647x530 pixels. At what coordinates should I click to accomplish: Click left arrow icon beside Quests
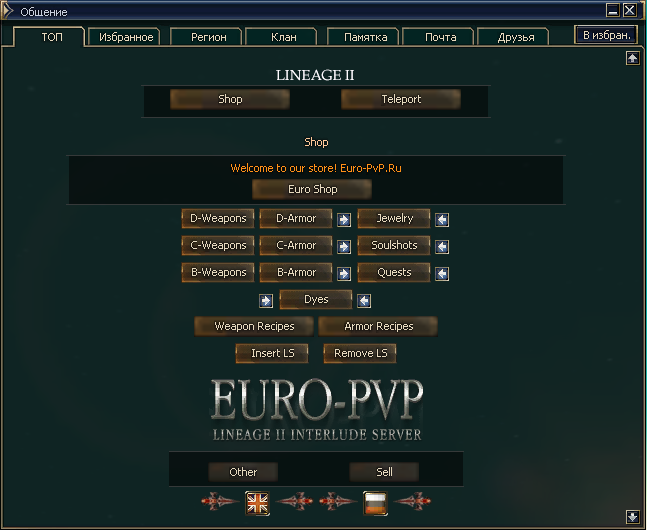442,274
